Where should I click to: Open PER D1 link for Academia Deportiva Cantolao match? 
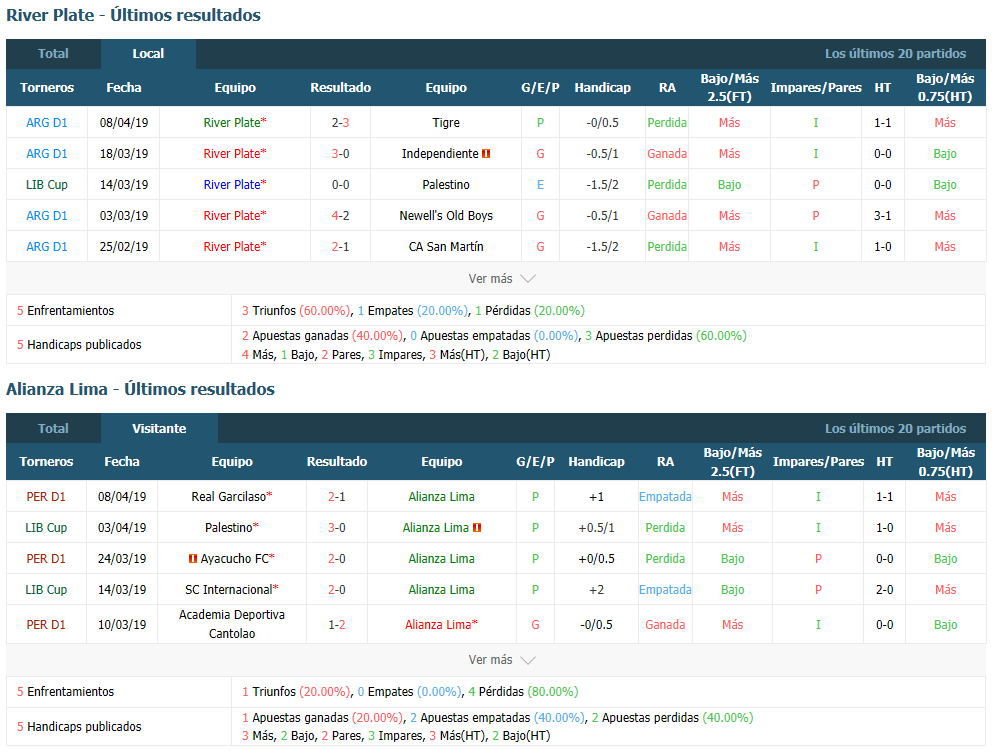(46, 625)
